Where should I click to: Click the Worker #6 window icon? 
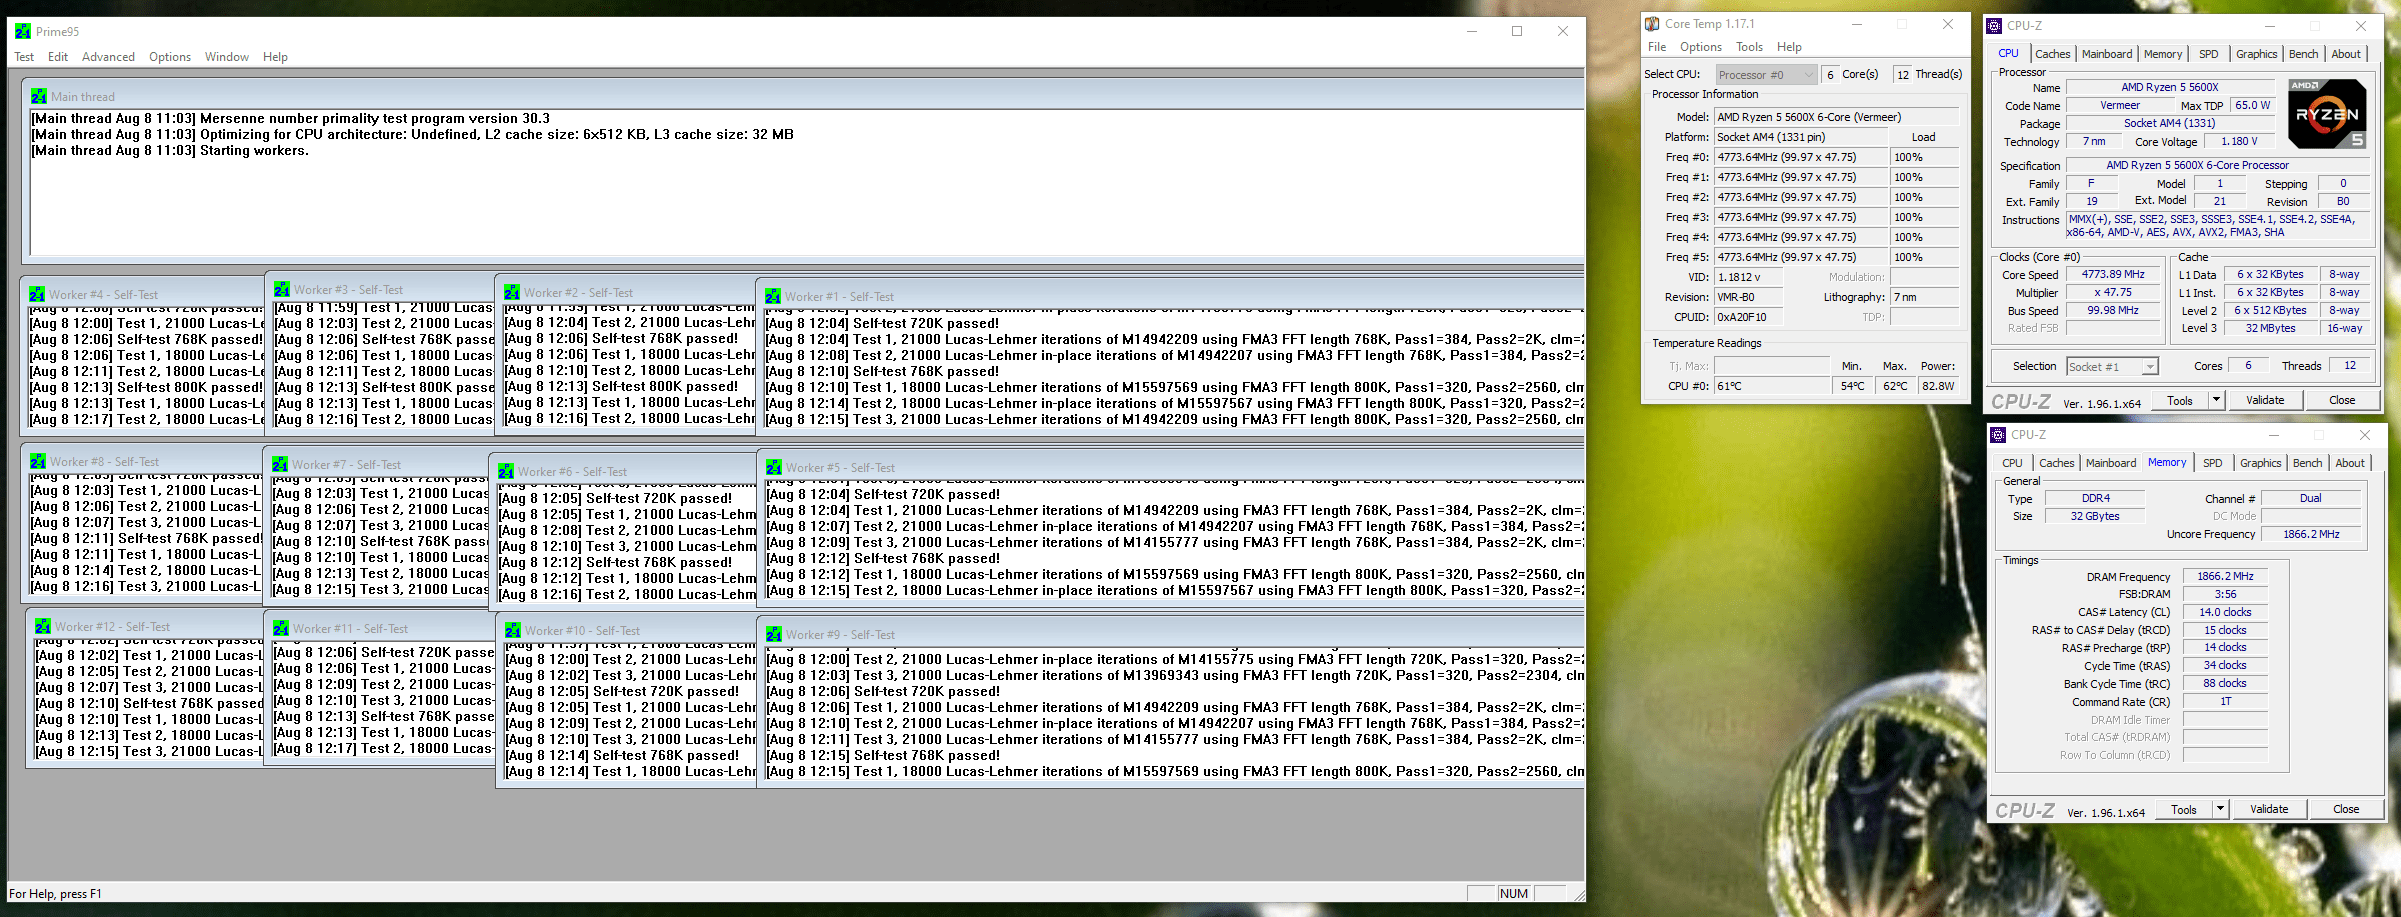pyautogui.click(x=506, y=471)
